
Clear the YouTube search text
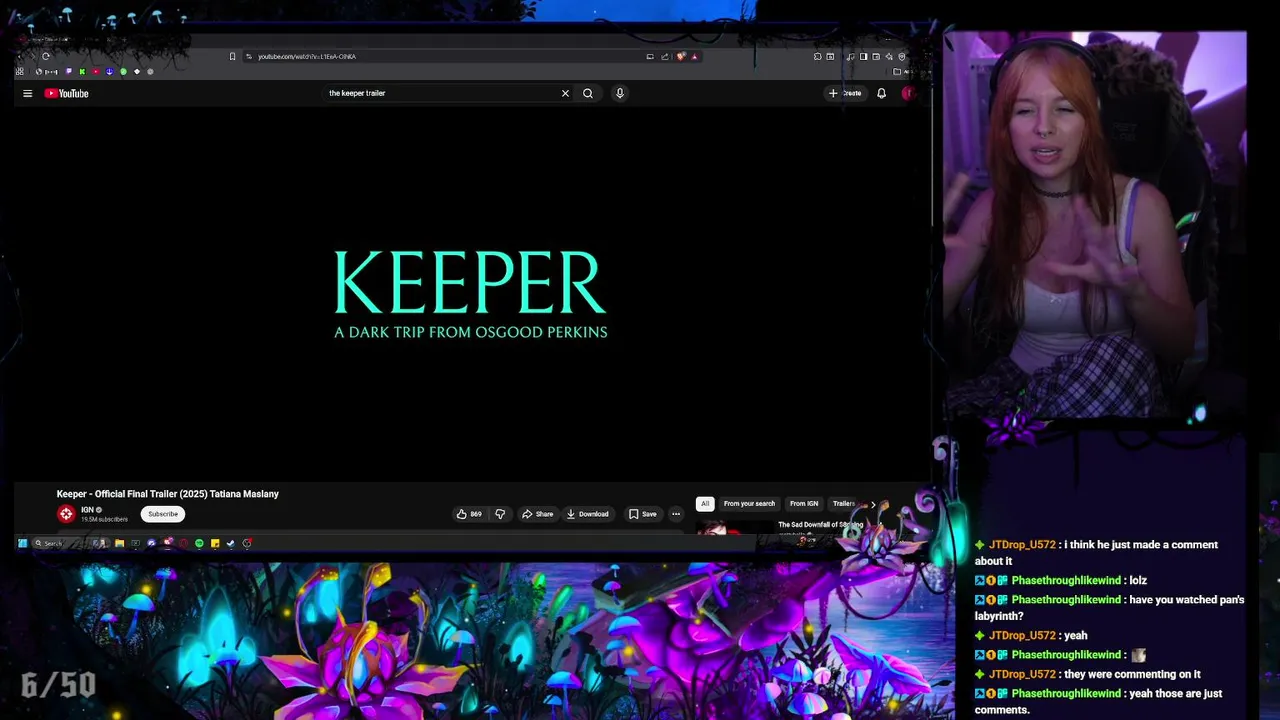[565, 93]
